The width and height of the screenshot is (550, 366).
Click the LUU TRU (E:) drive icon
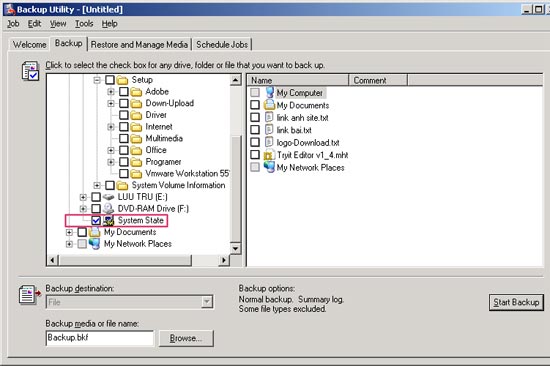[108, 197]
